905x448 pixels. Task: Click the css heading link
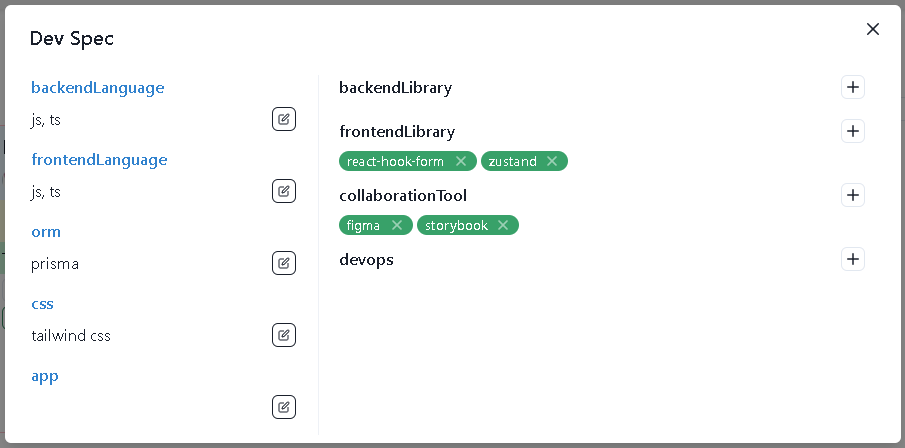tap(42, 304)
